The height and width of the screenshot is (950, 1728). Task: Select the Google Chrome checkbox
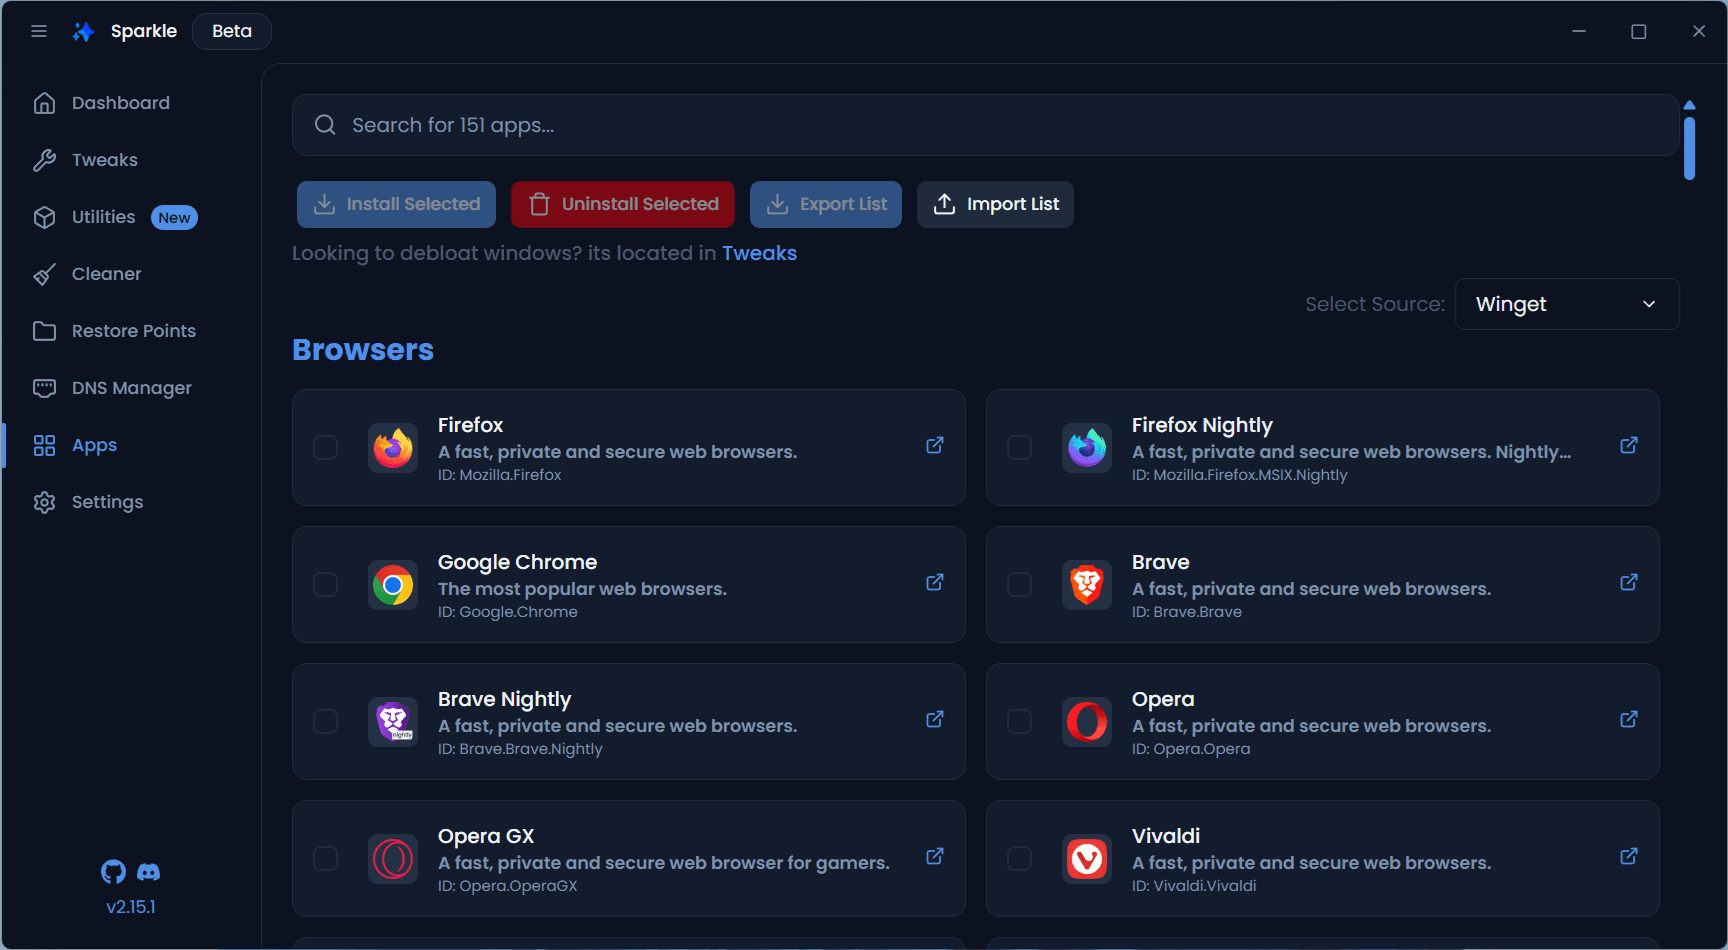326,584
